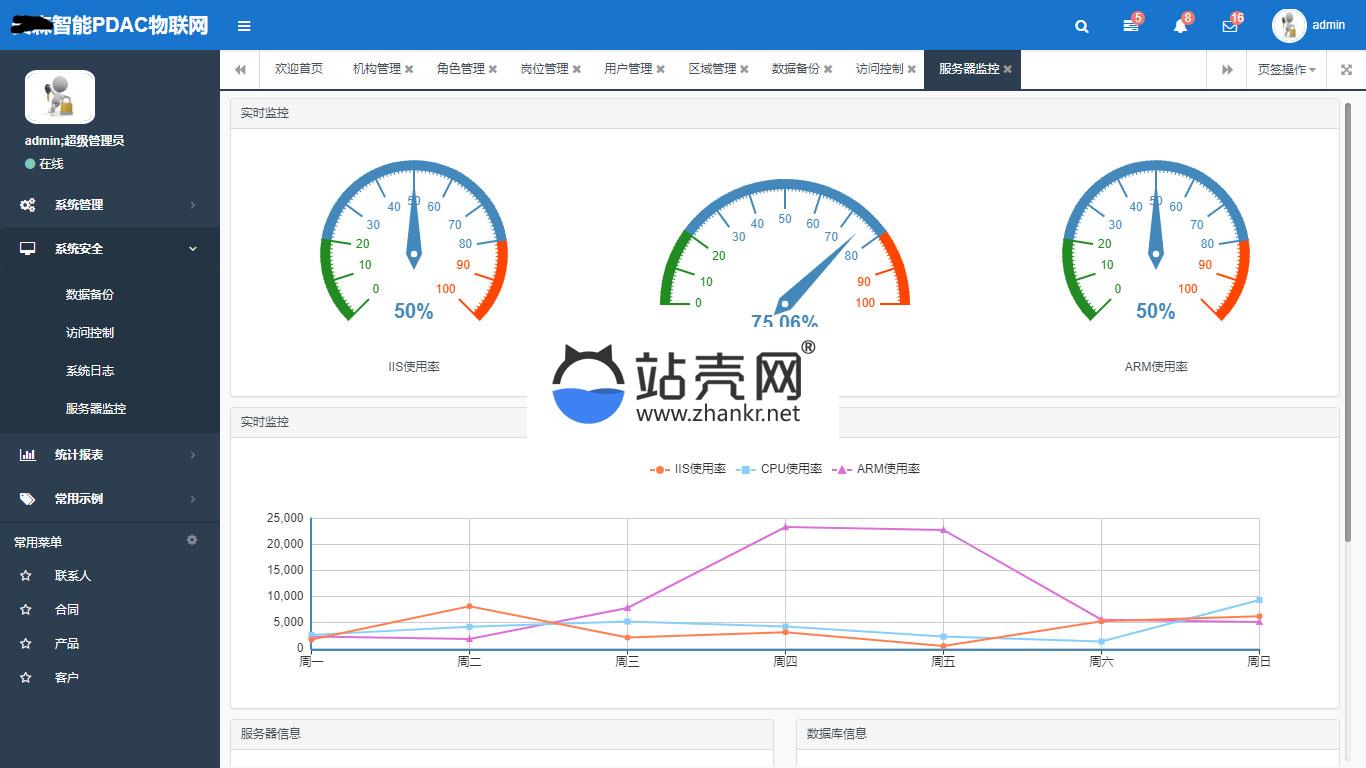Expand the 系统管理 sidebar menu
The height and width of the screenshot is (768, 1366).
pos(109,205)
